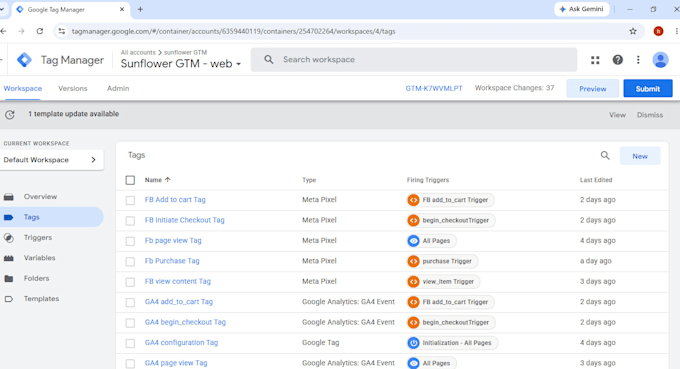This screenshot has width=680, height=369.
Task: Click the Last Edited column header
Action: point(596,180)
